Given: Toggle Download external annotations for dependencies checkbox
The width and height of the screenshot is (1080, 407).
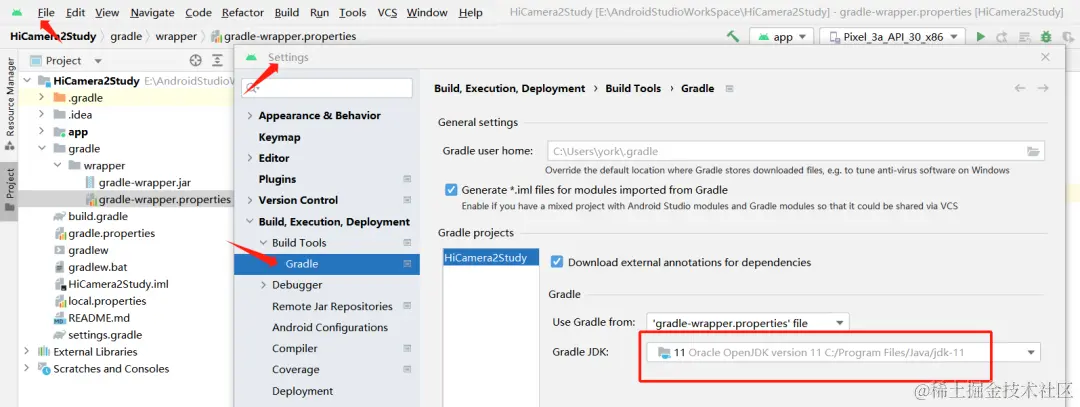Looking at the screenshot, I should click(x=557, y=262).
